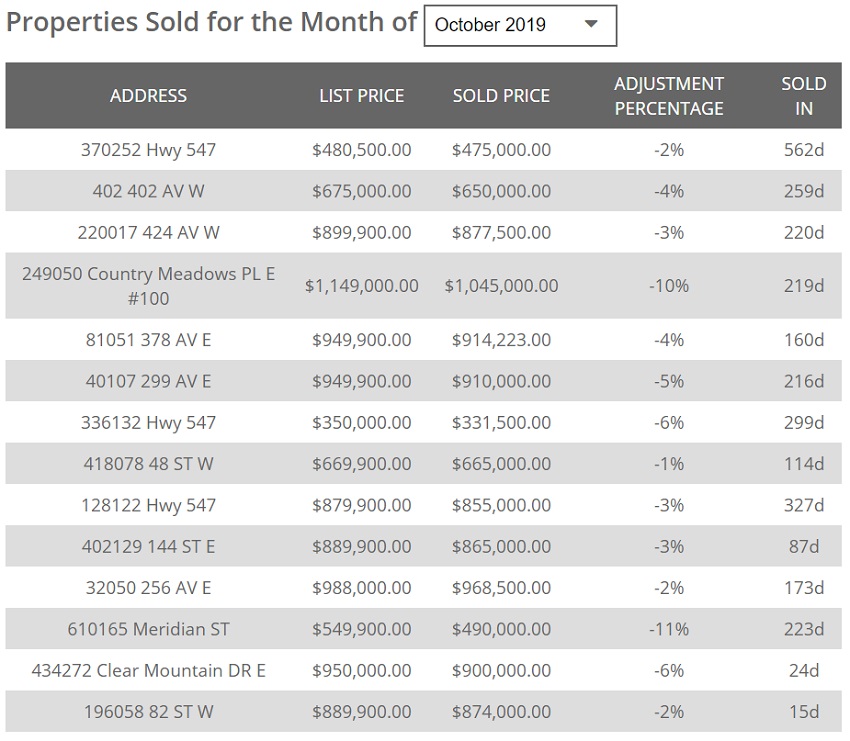Select address 220017 424 AV W

[x=148, y=232]
